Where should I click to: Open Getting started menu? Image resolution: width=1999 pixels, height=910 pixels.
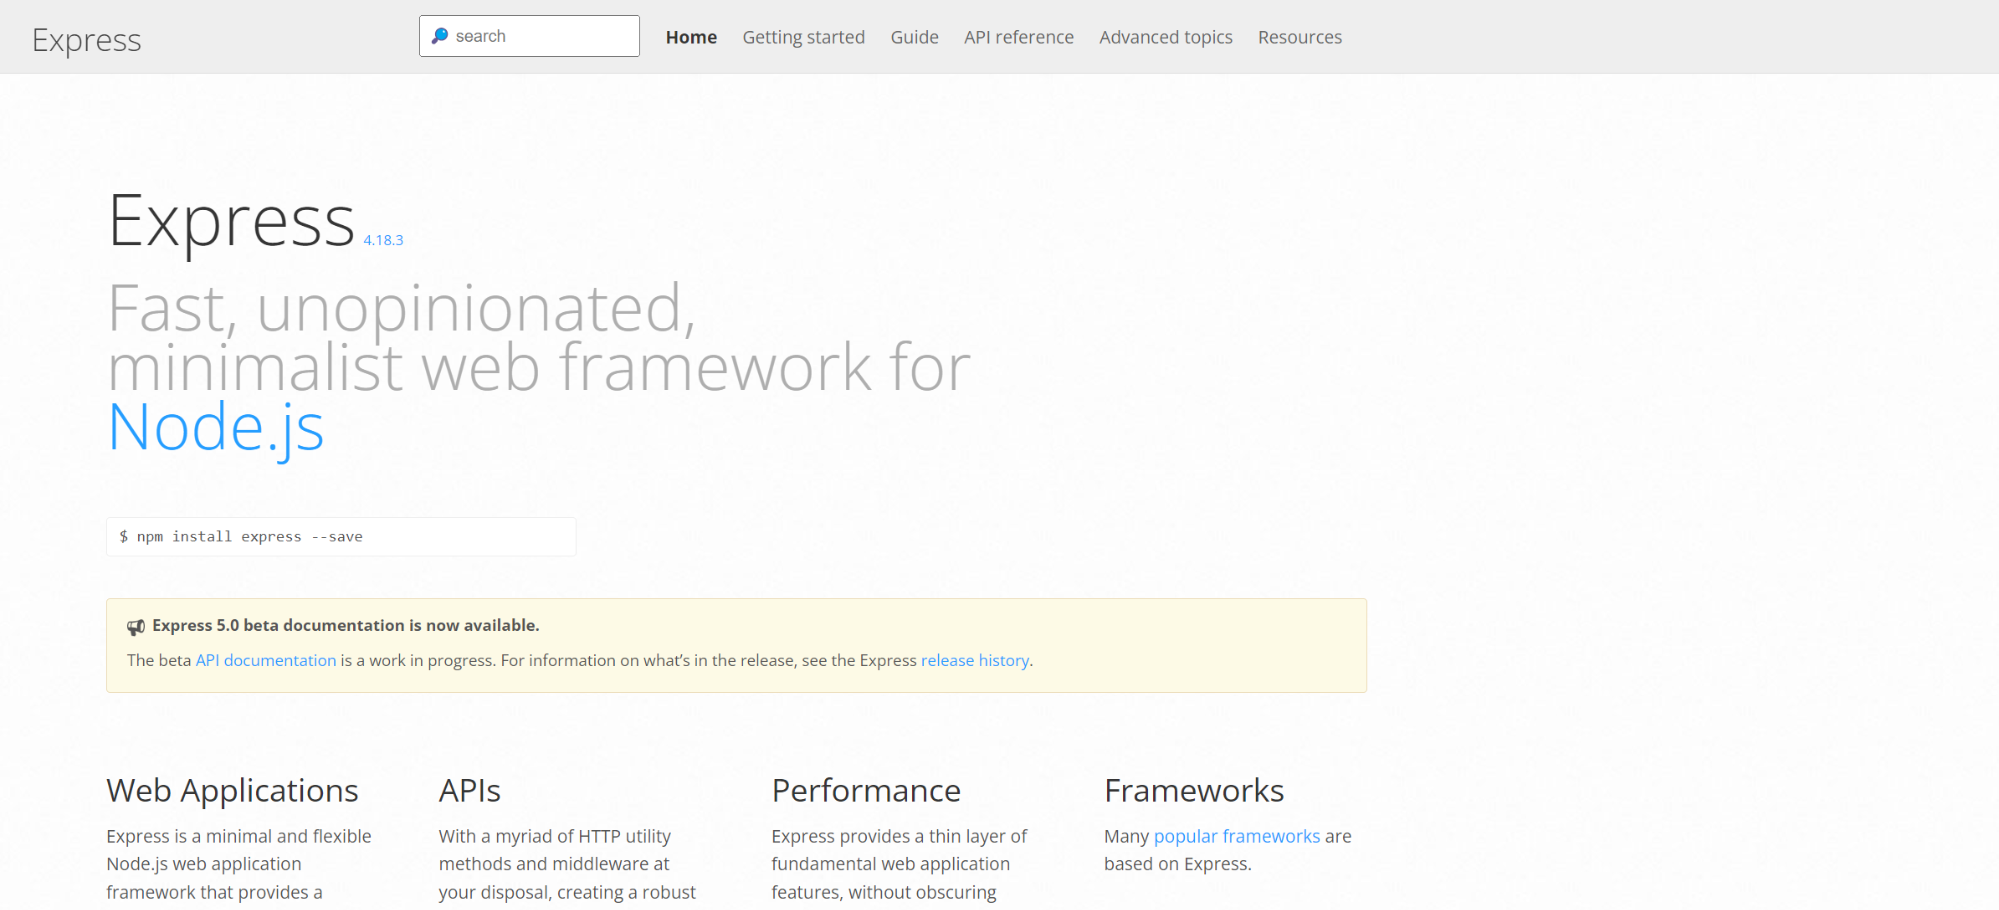tap(803, 37)
